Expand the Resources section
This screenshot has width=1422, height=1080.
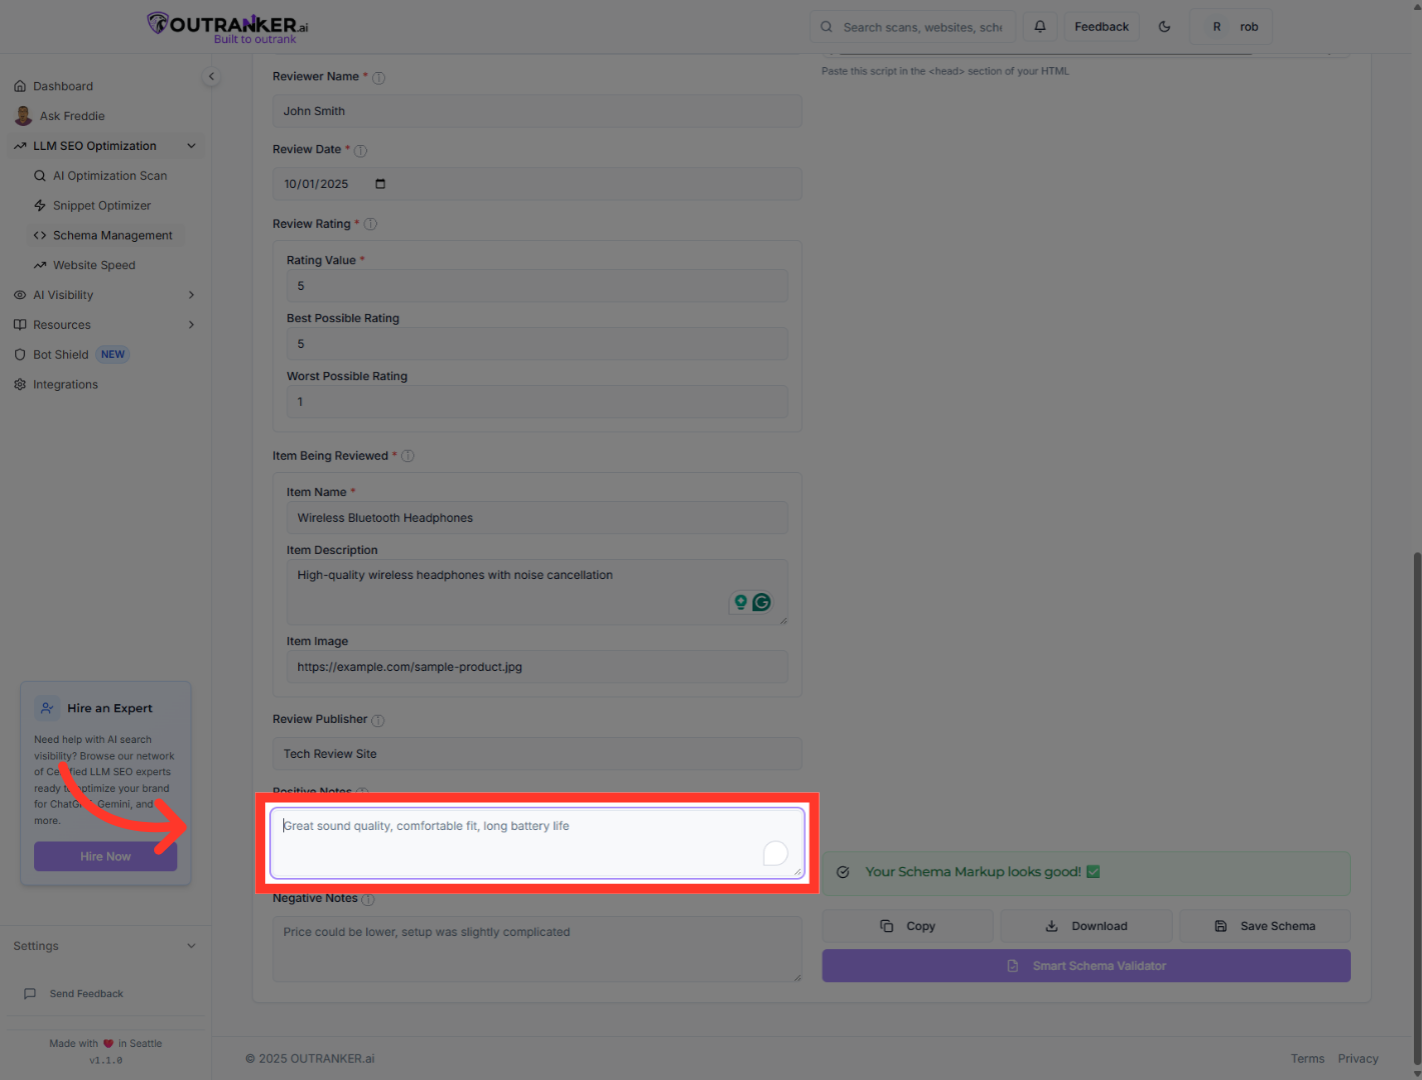[x=104, y=325]
